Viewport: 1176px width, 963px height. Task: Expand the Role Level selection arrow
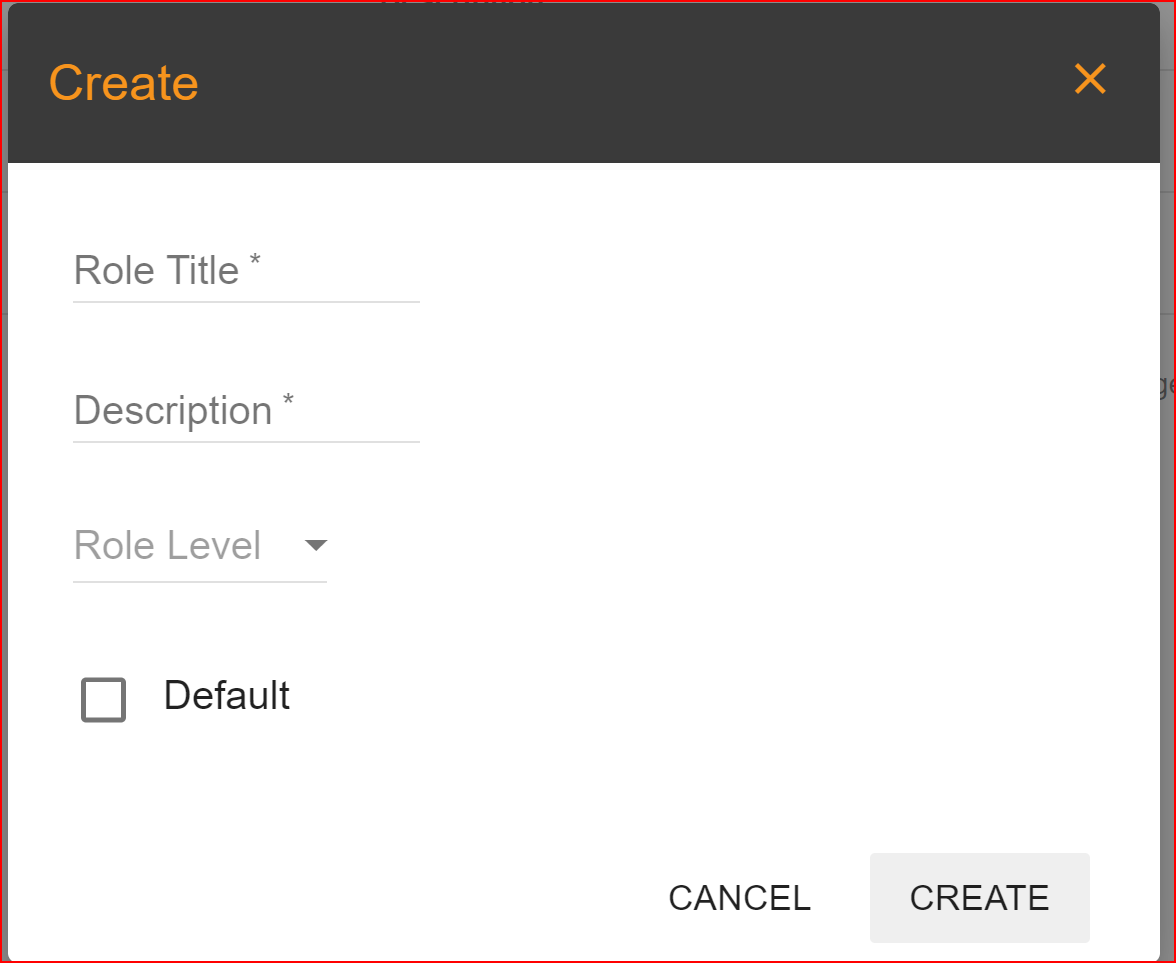click(316, 546)
